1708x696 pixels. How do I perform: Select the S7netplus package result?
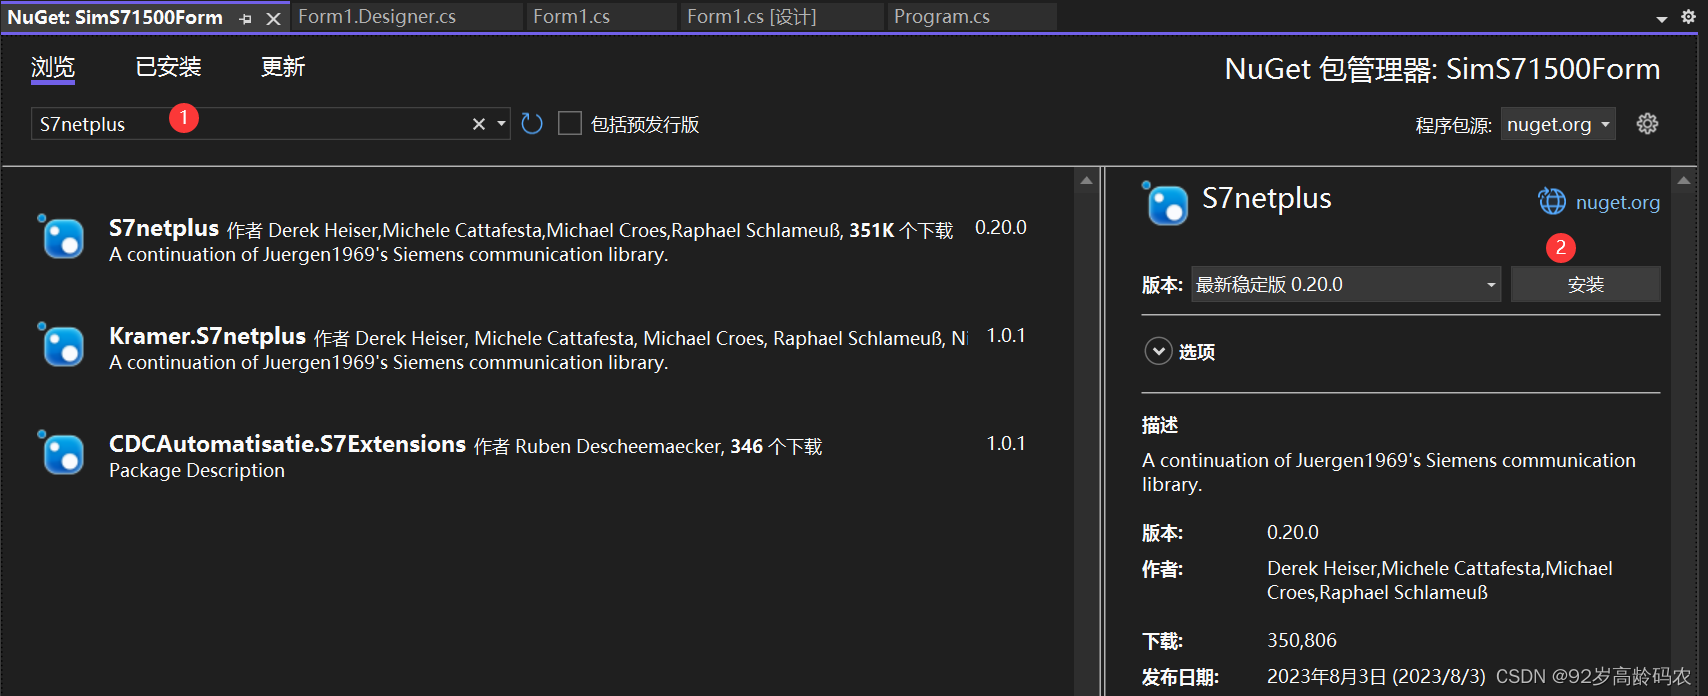(536, 240)
